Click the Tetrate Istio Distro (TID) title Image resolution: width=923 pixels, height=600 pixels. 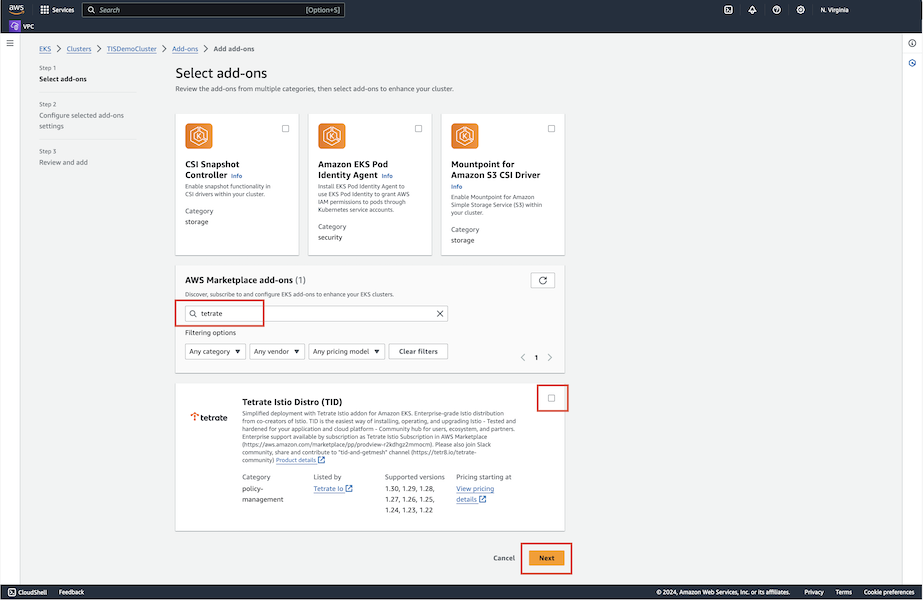(292, 402)
